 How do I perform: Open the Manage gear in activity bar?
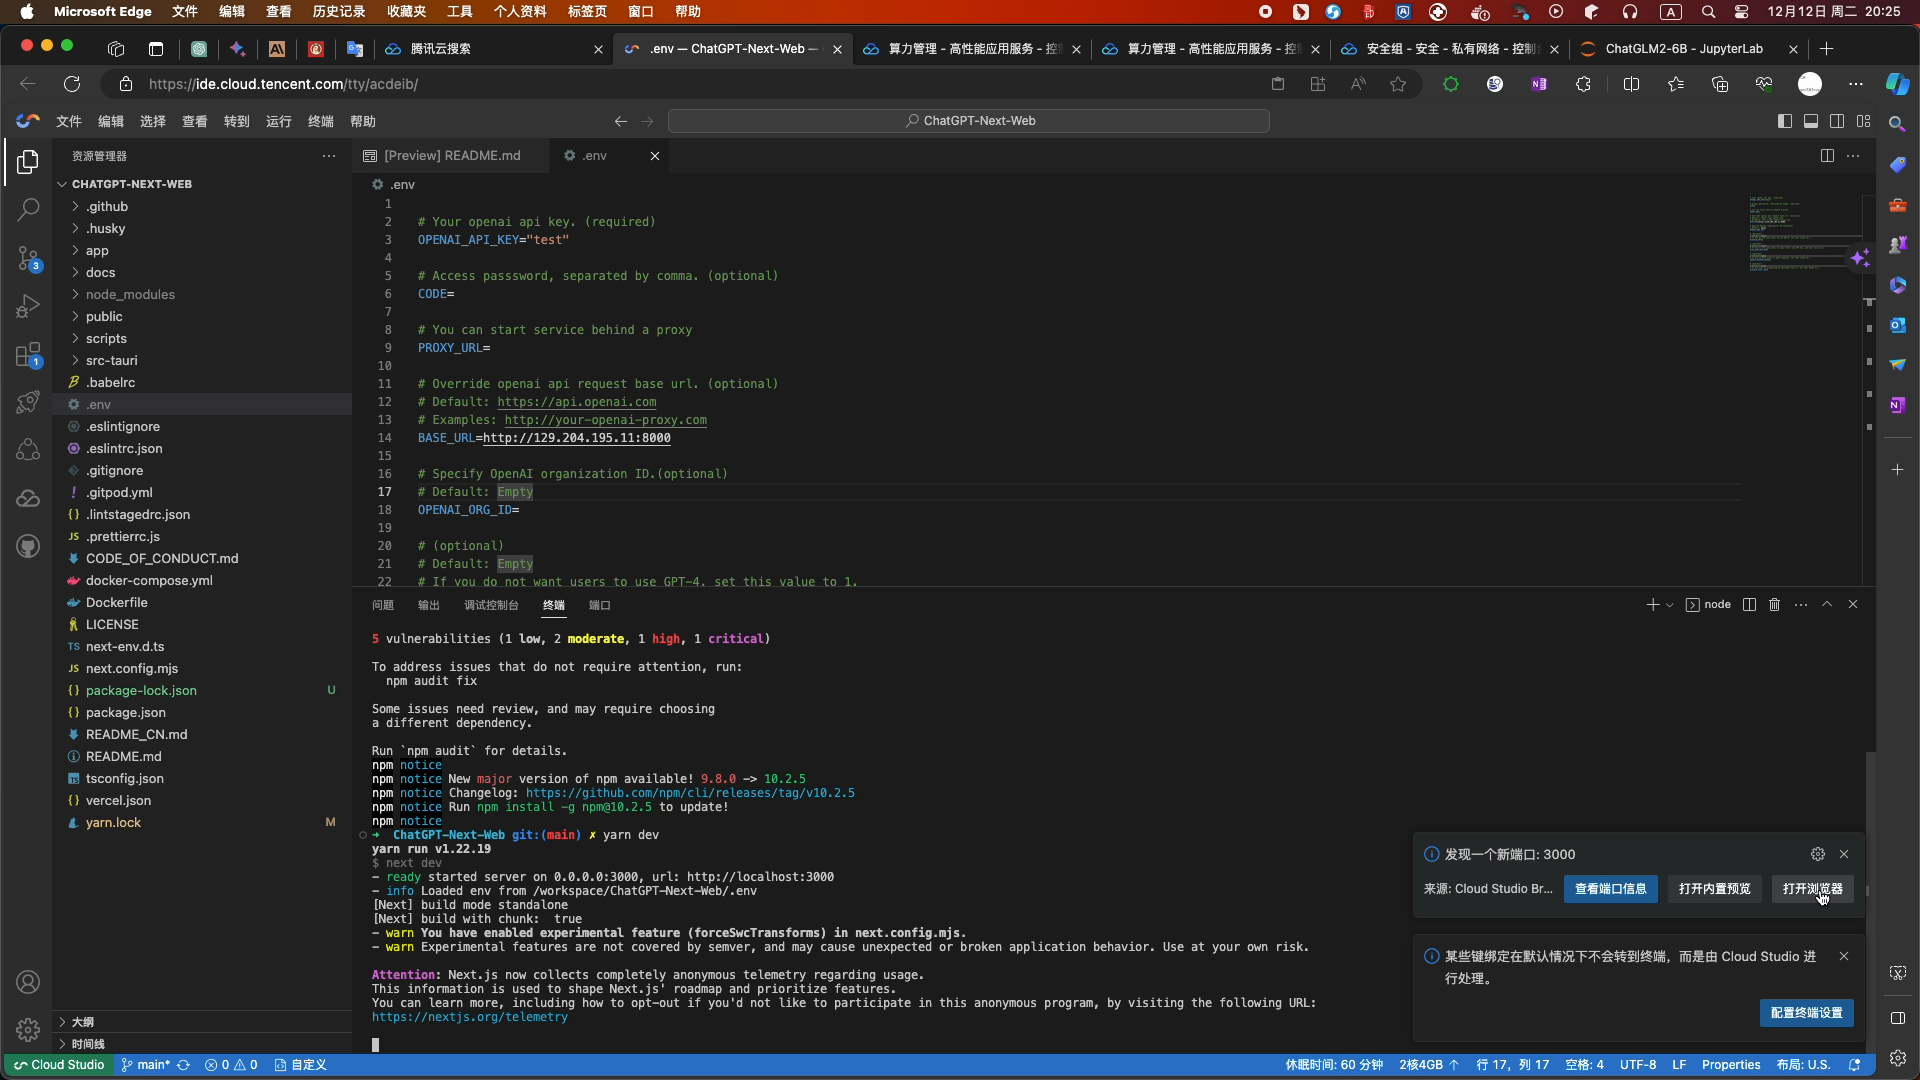[28, 1029]
